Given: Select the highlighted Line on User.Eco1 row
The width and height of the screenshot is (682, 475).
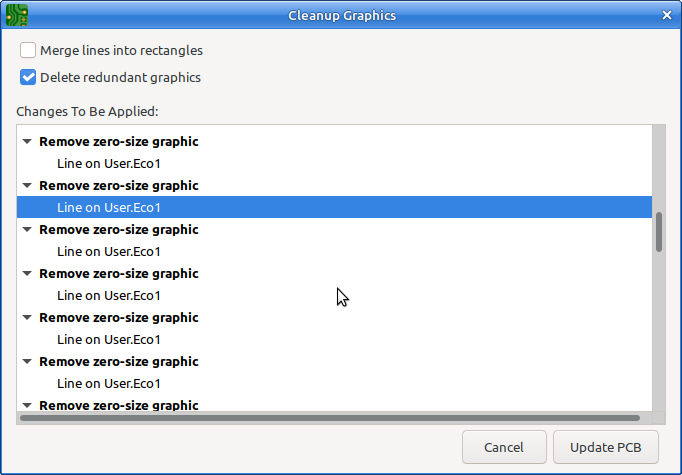Looking at the screenshot, I should pyautogui.click(x=334, y=207).
